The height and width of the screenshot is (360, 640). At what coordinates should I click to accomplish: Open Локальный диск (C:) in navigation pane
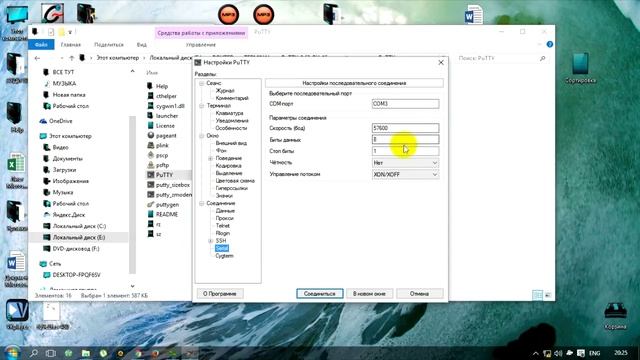pos(79,226)
